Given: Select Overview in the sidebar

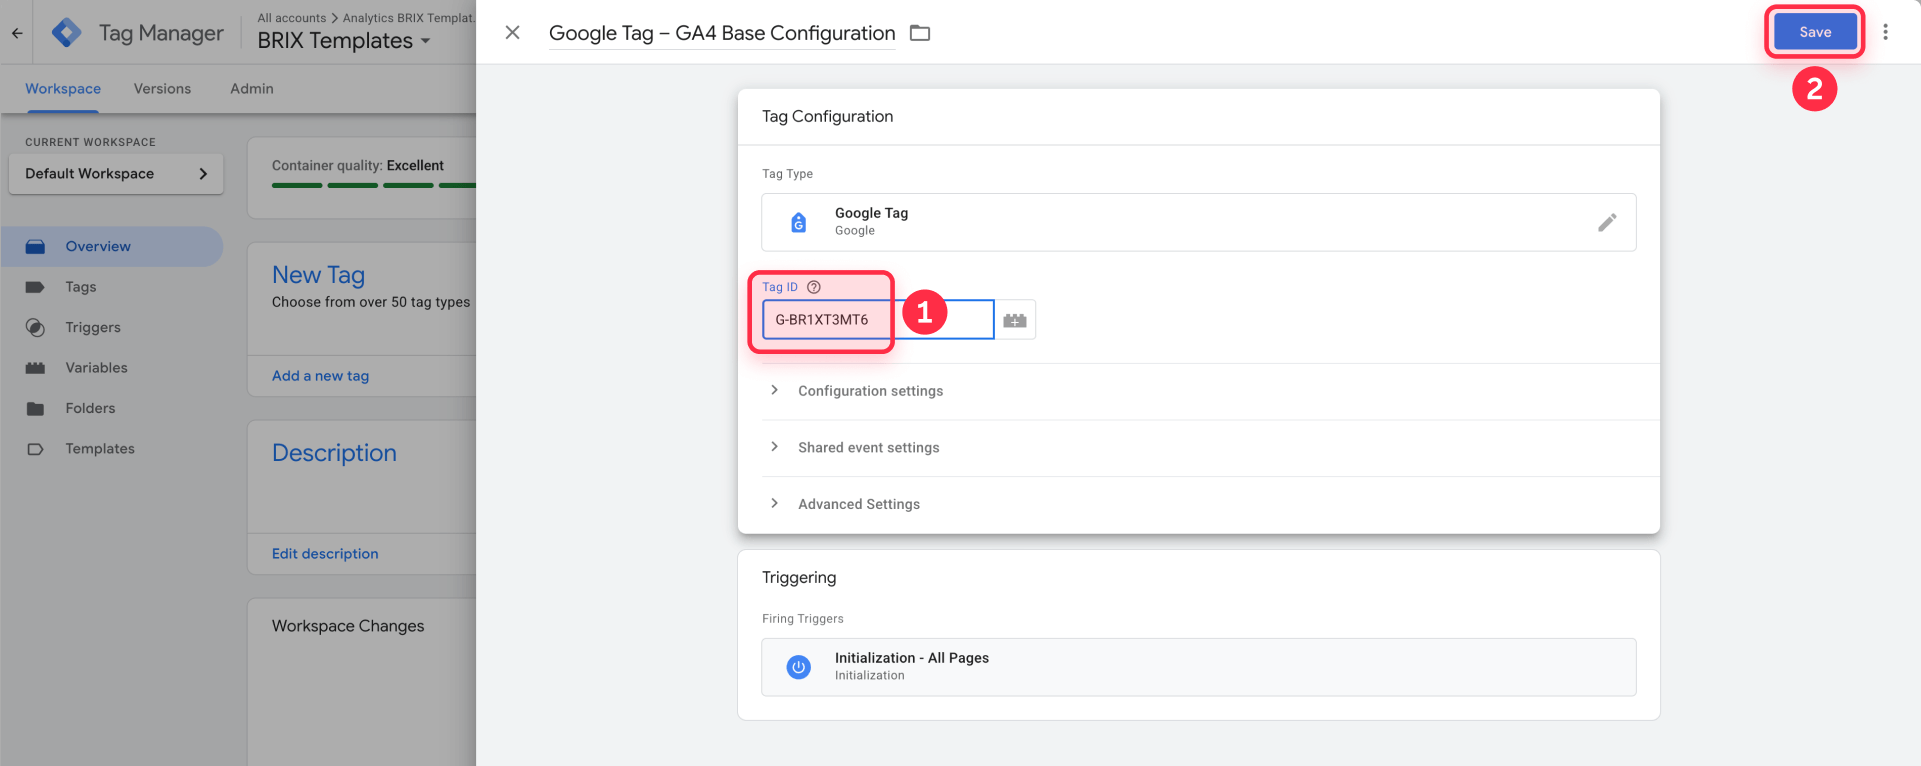Looking at the screenshot, I should point(112,247).
